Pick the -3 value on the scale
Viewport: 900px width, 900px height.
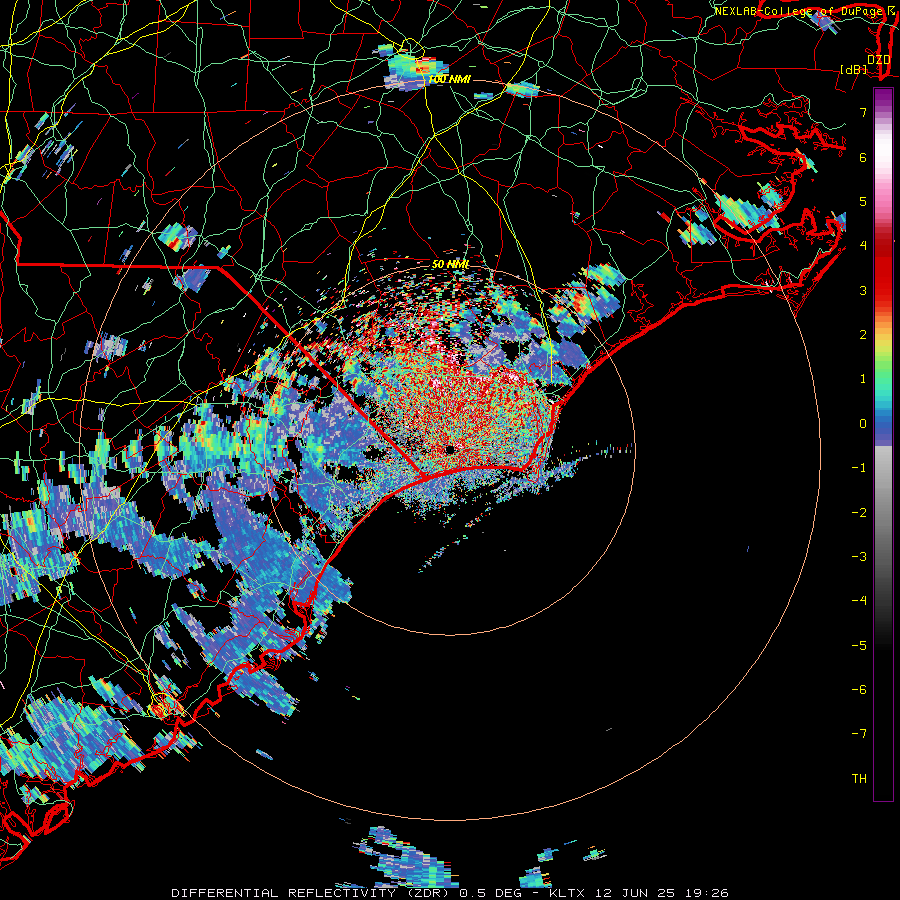(x=859, y=557)
